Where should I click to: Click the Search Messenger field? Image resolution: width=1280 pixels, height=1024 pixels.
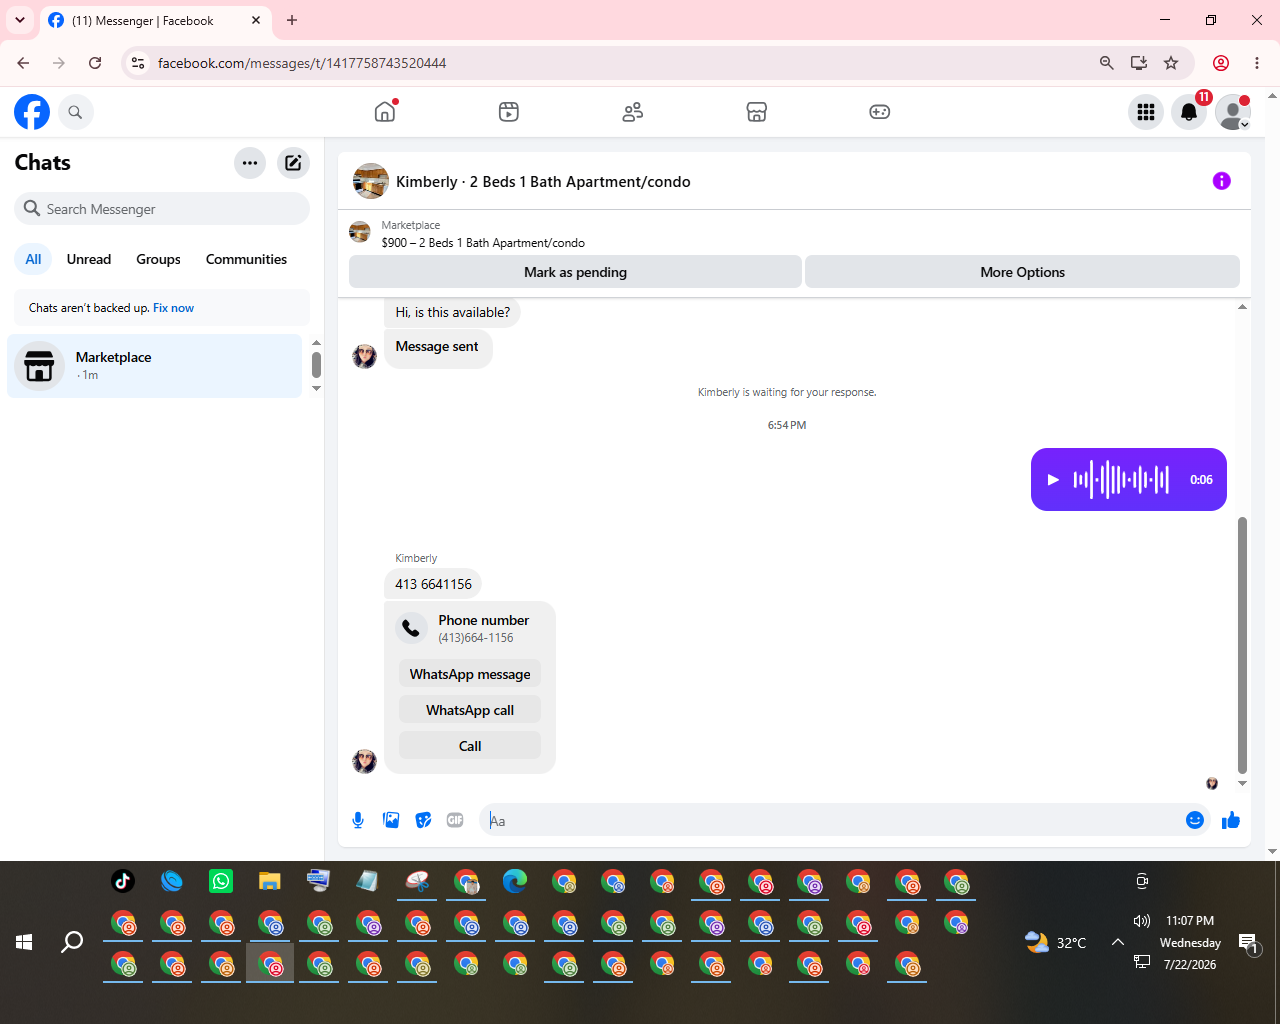[162, 209]
